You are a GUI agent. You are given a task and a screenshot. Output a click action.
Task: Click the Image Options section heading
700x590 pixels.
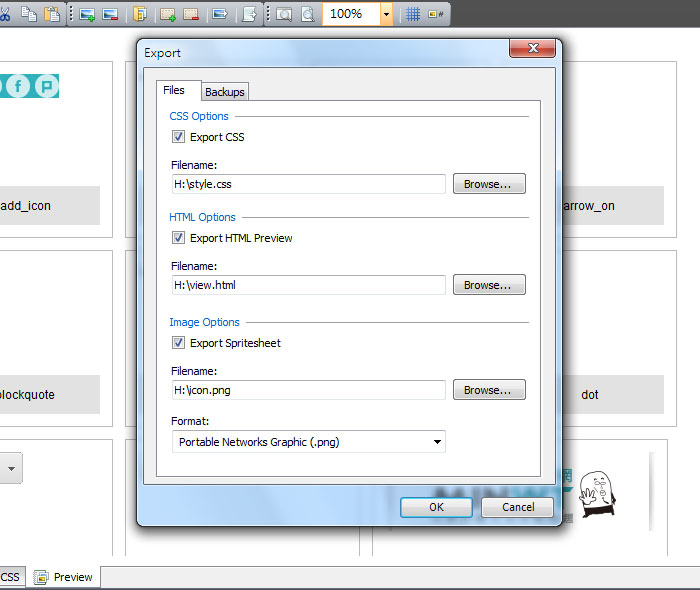[x=204, y=322]
